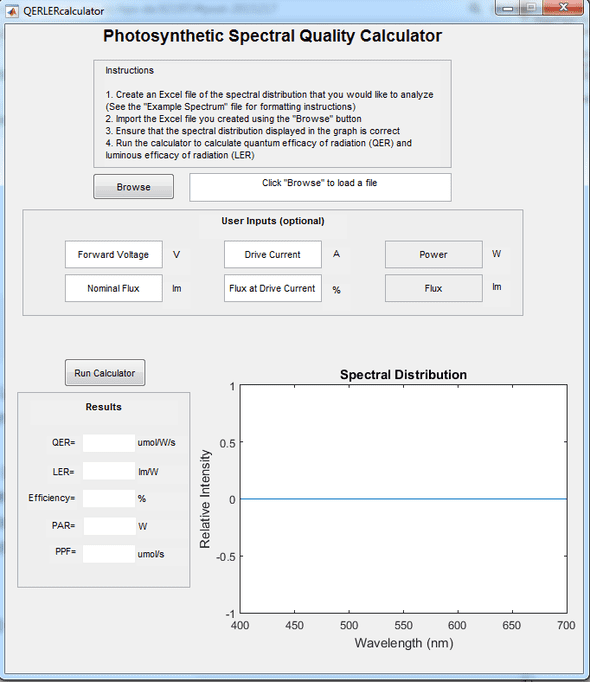Click the file path display box

pyautogui.click(x=320, y=187)
